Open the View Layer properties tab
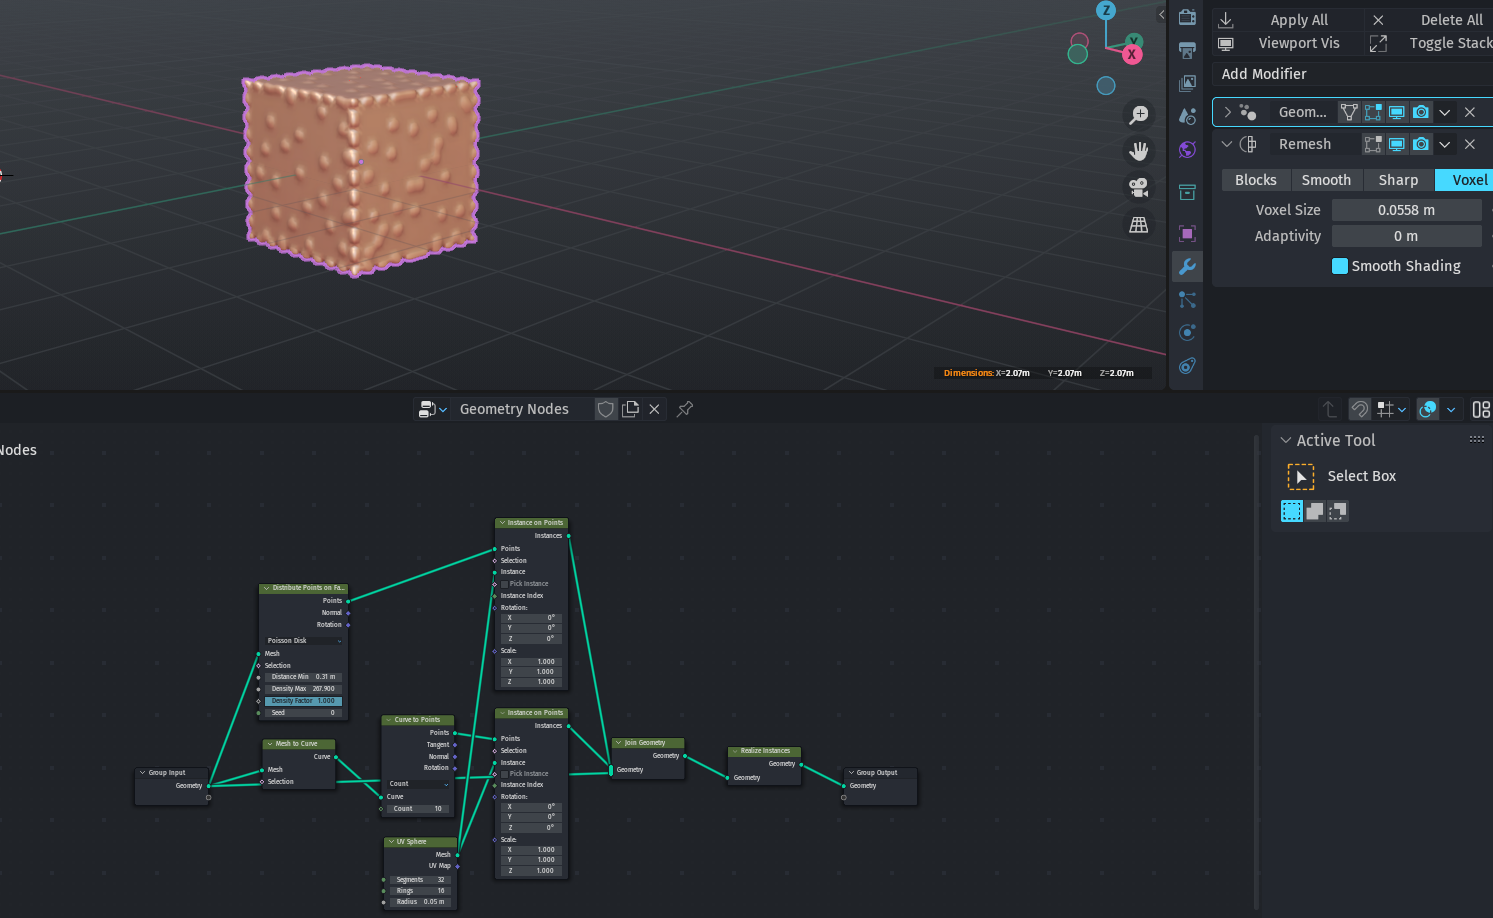The width and height of the screenshot is (1493, 918). (x=1187, y=83)
